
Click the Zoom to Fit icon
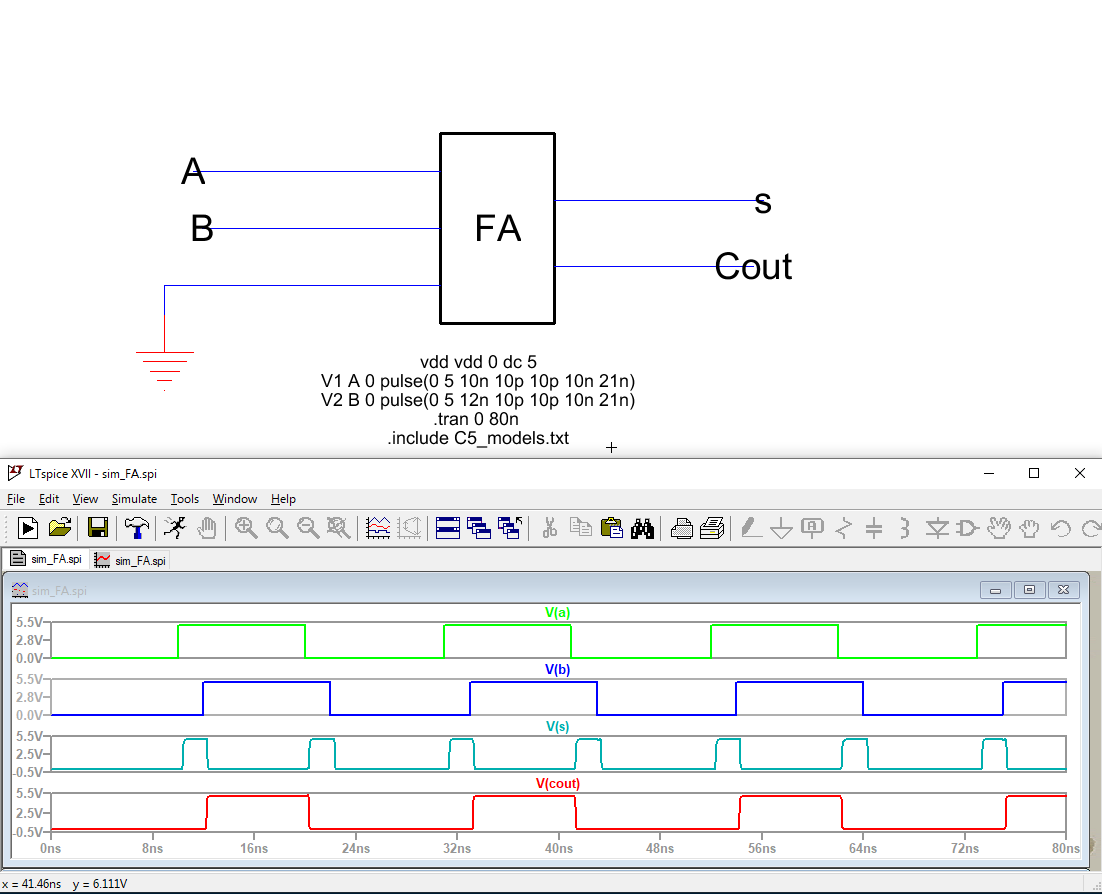click(339, 528)
